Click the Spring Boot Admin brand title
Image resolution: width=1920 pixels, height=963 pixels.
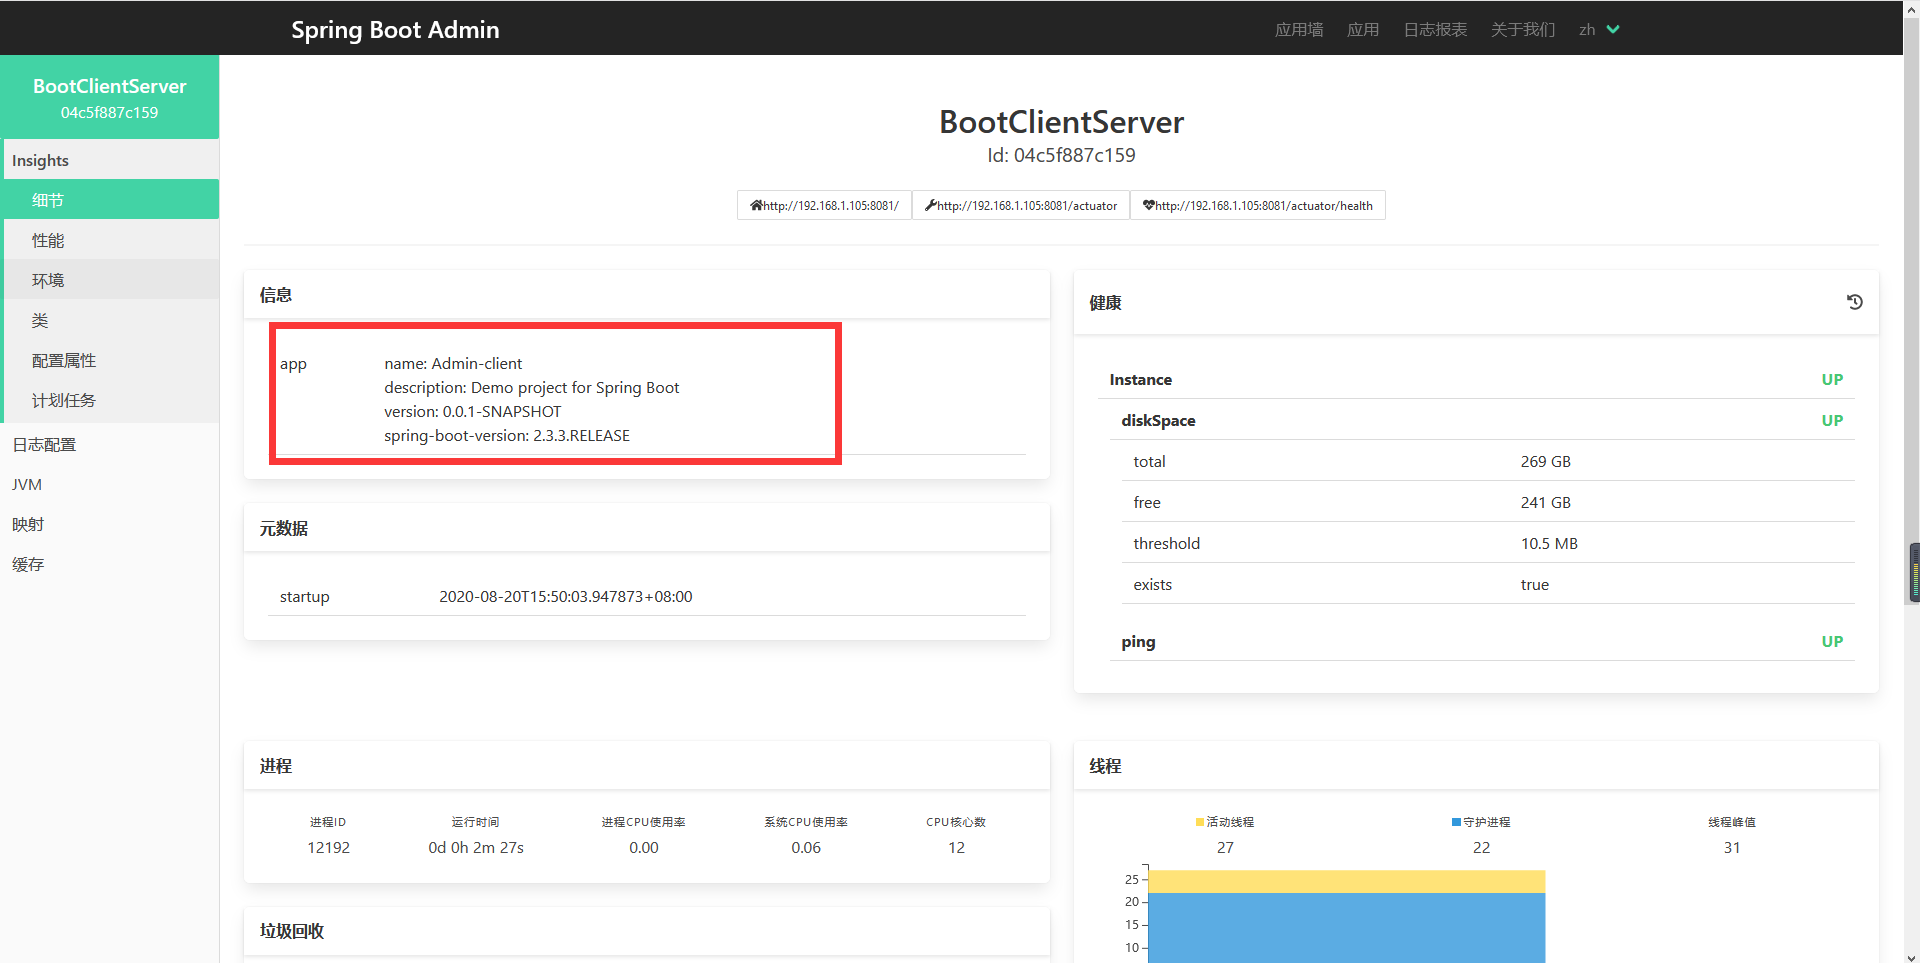tap(395, 30)
